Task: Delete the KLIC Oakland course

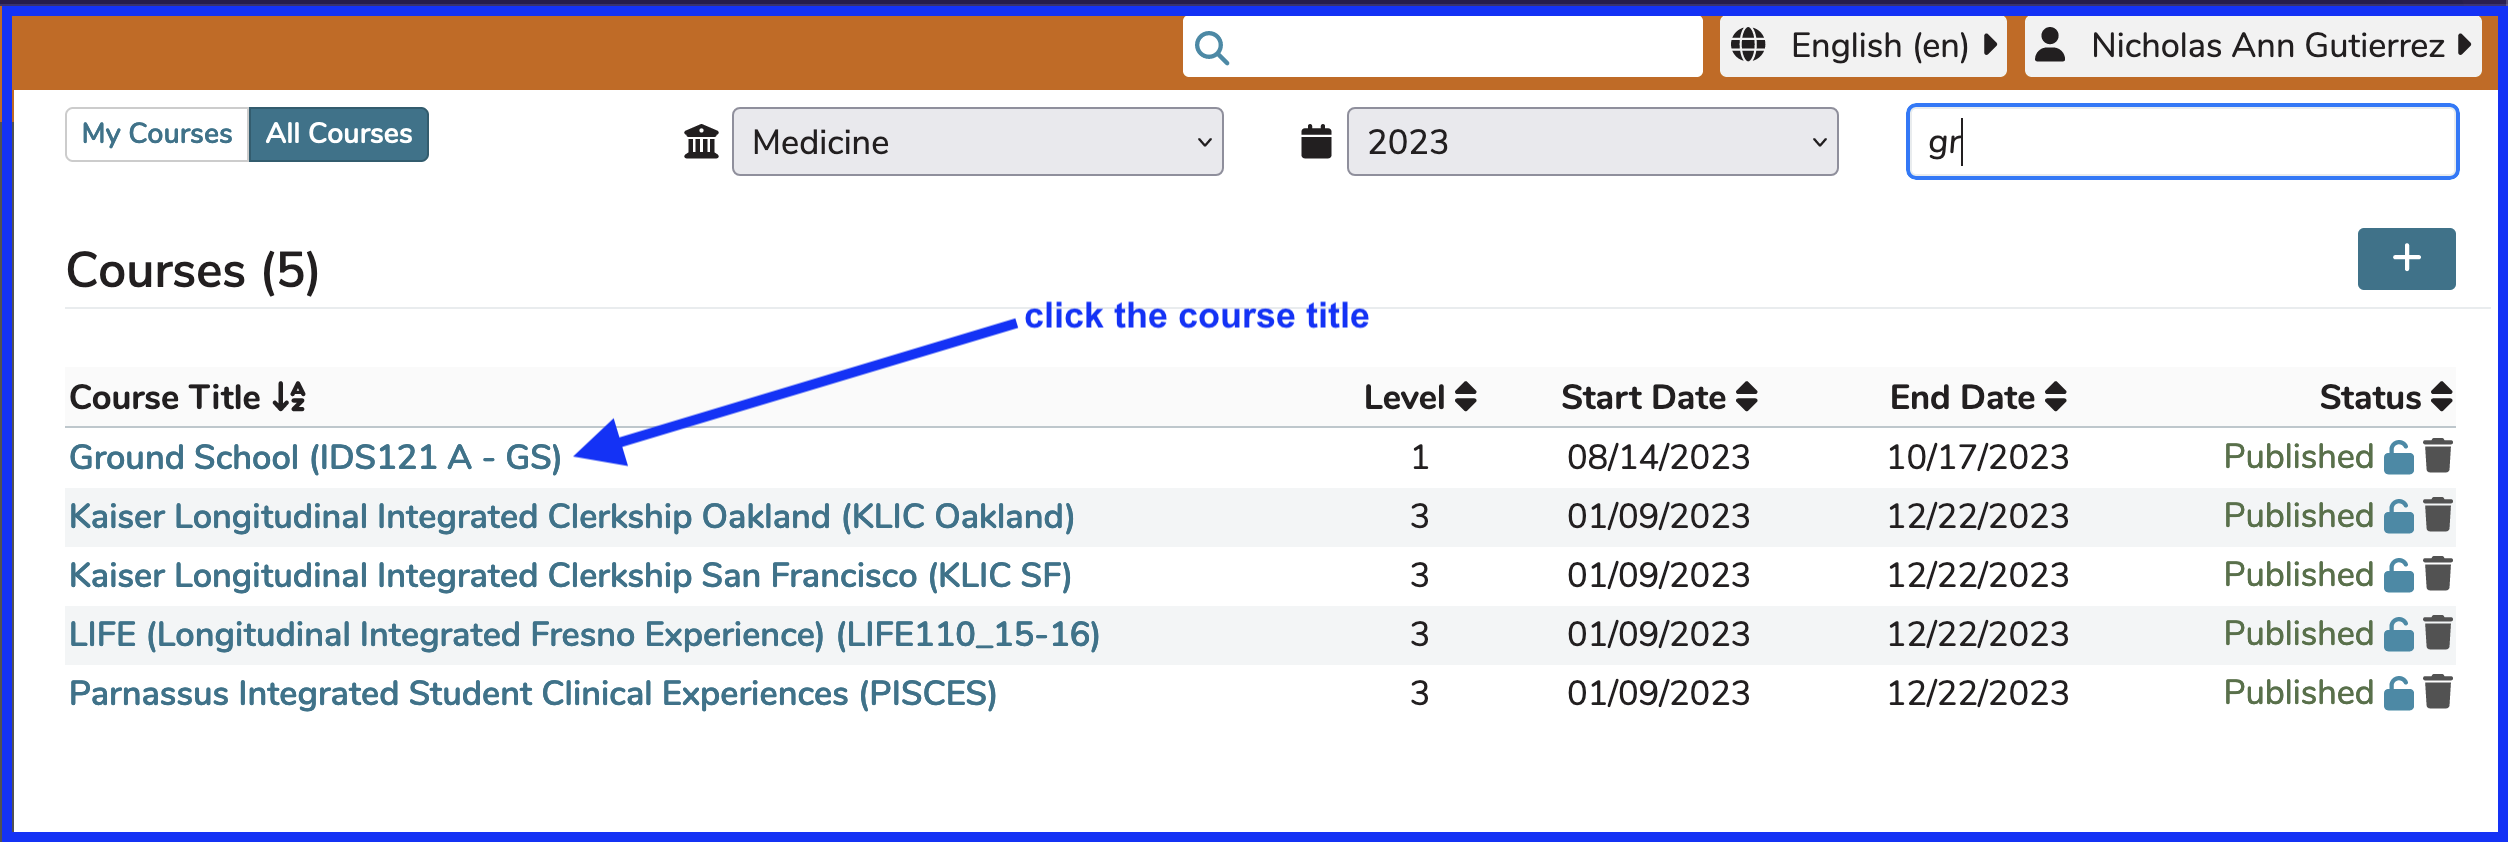Action: (x=2439, y=515)
